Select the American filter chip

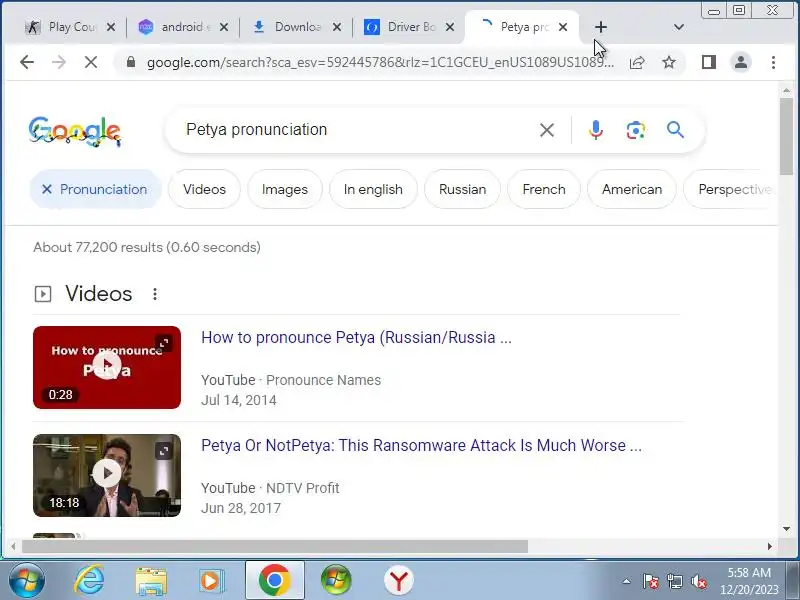pyautogui.click(x=632, y=189)
